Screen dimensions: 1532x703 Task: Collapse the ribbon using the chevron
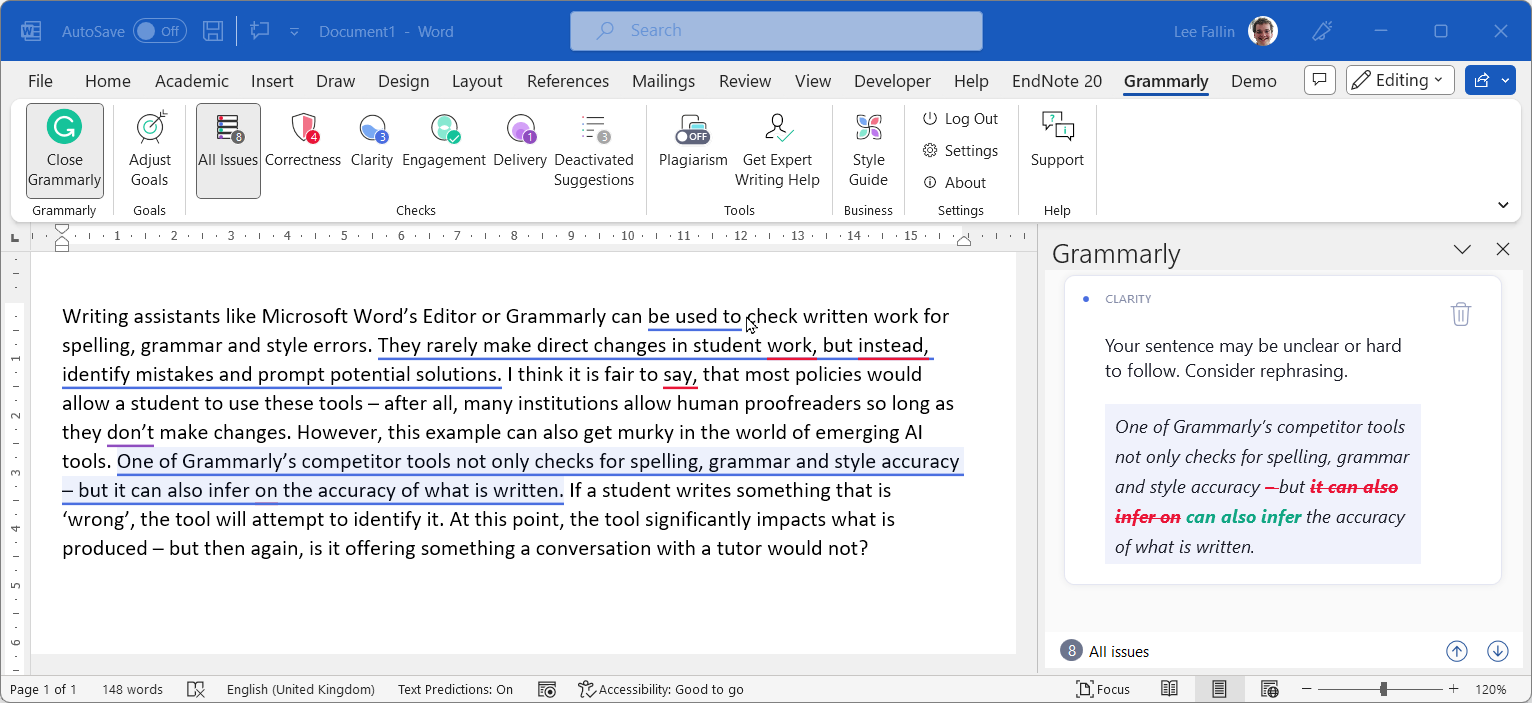tap(1502, 205)
